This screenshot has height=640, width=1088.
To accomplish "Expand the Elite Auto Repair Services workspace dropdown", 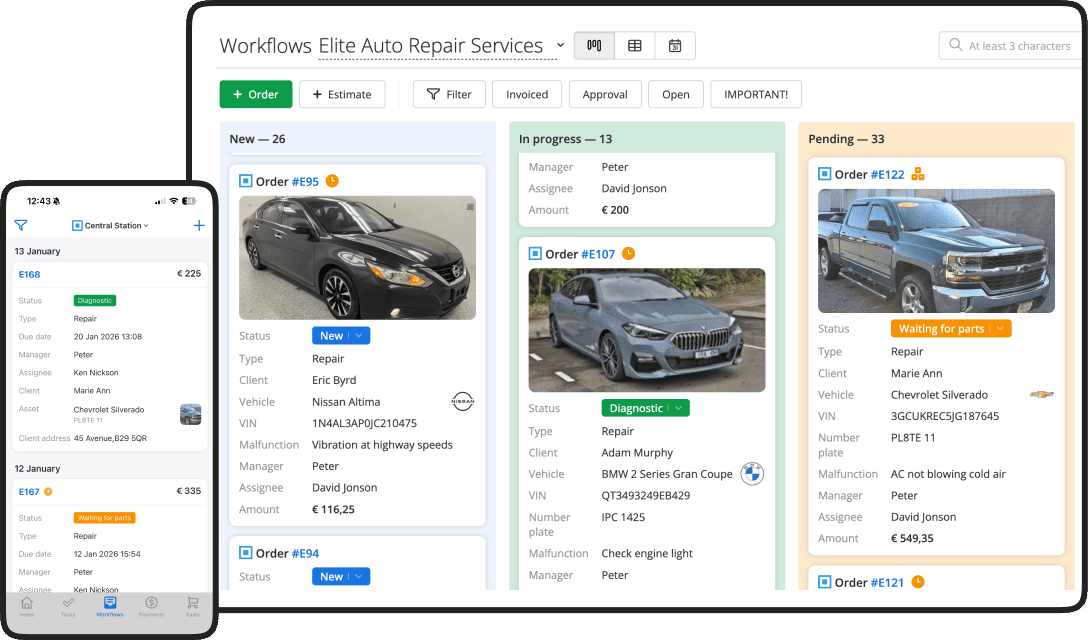I will point(559,46).
